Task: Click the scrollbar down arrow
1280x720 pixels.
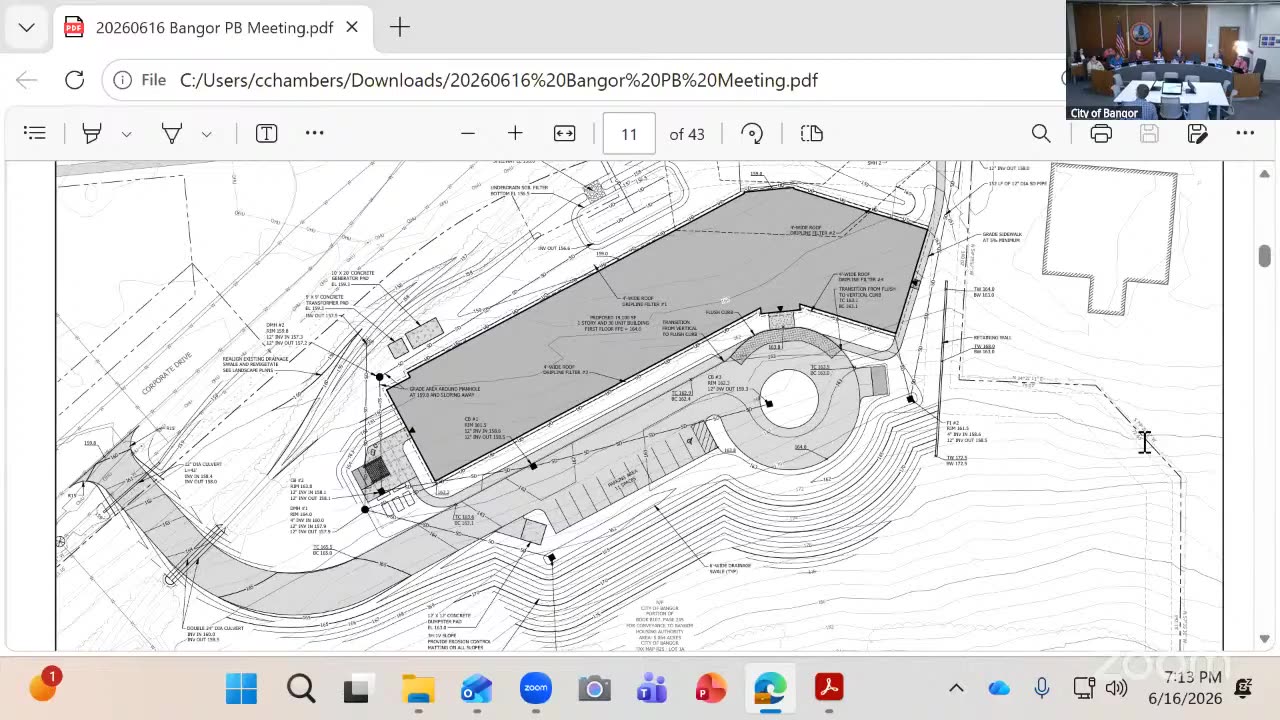Action: [x=1264, y=638]
